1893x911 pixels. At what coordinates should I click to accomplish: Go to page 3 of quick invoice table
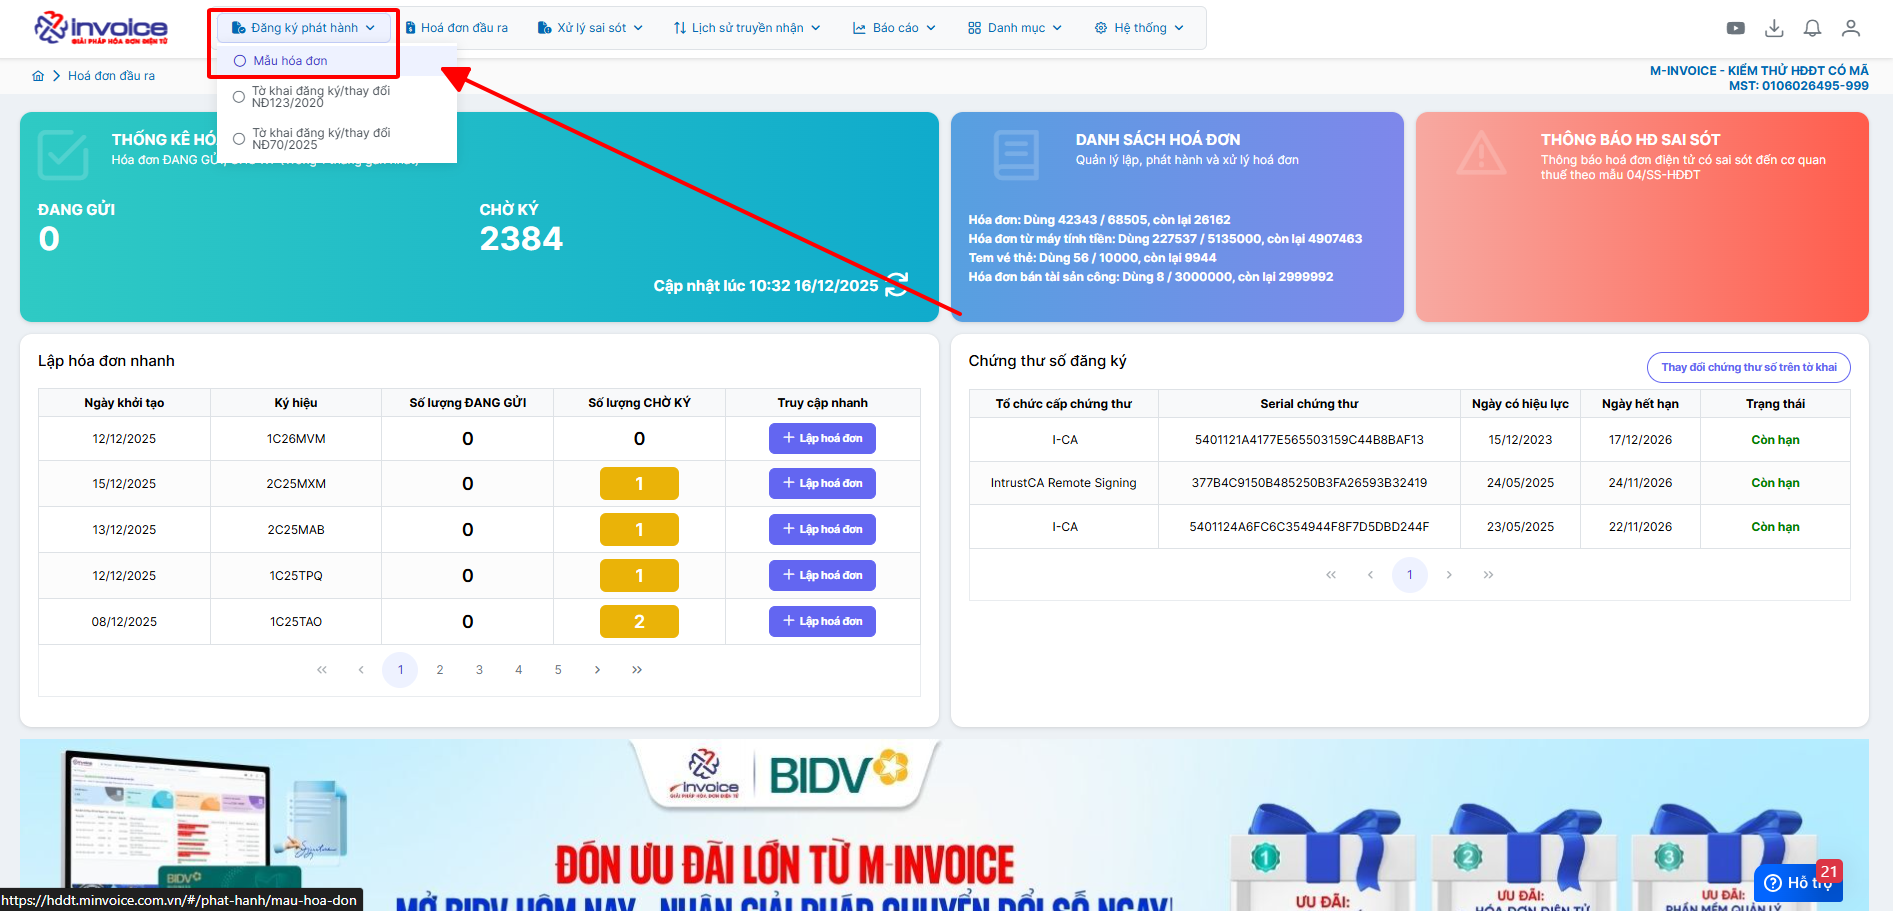pos(479,670)
